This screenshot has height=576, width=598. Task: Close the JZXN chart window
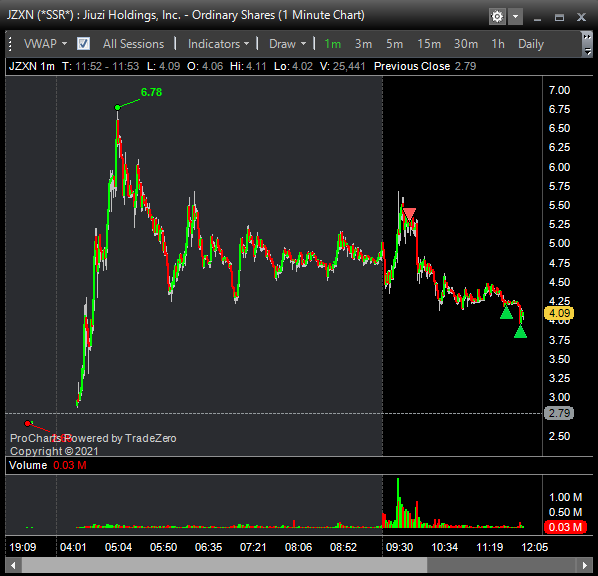[581, 17]
